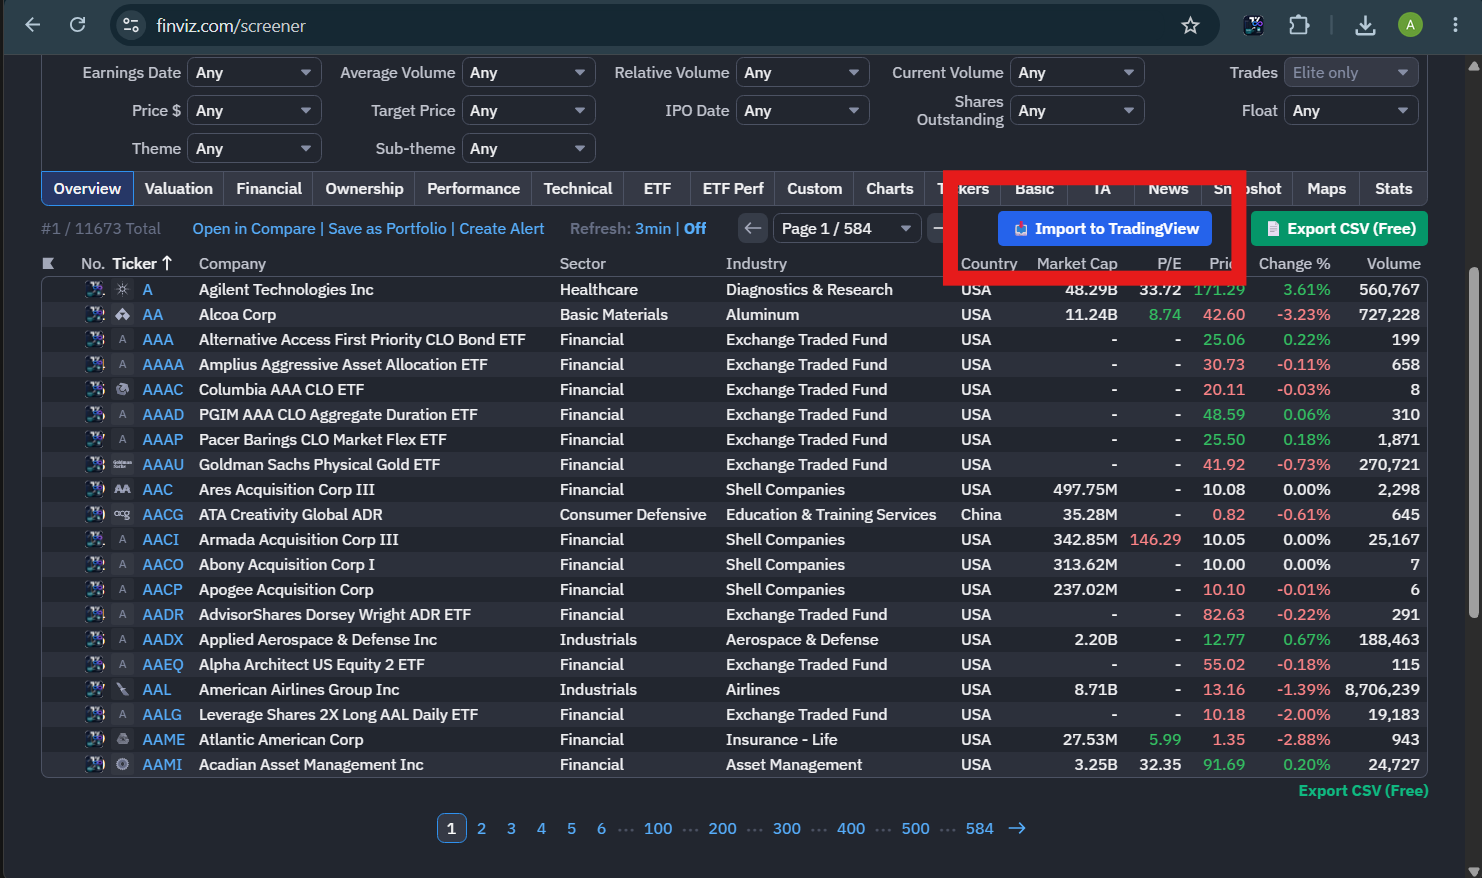Open the Trades Elite only dropdown

point(1351,72)
